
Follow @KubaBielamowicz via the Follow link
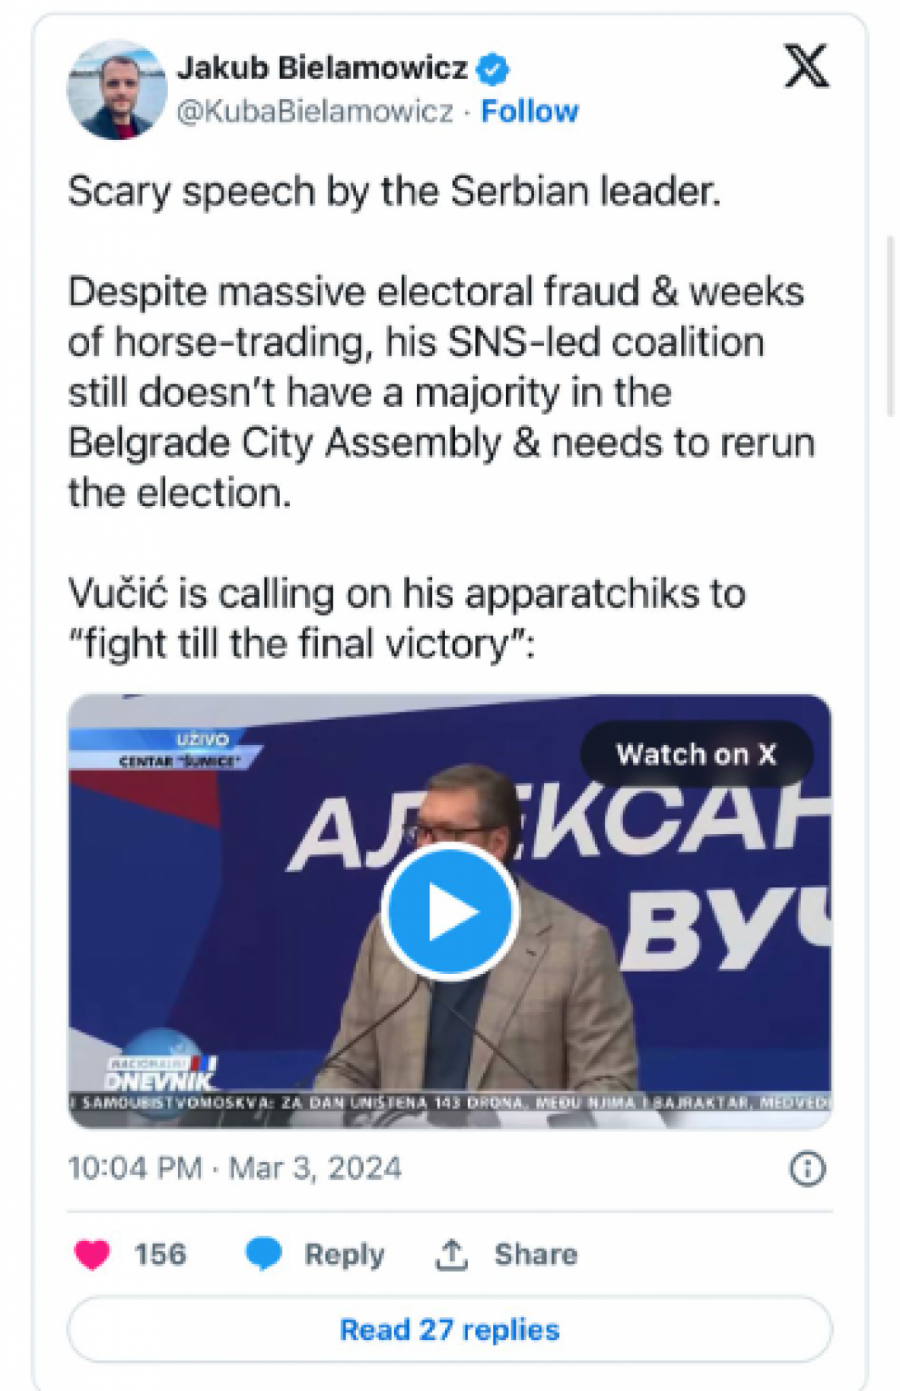[x=531, y=110]
